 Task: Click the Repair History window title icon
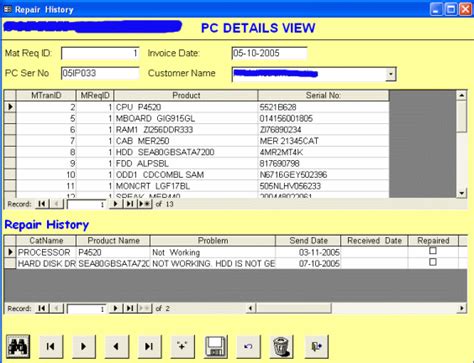click(x=7, y=9)
